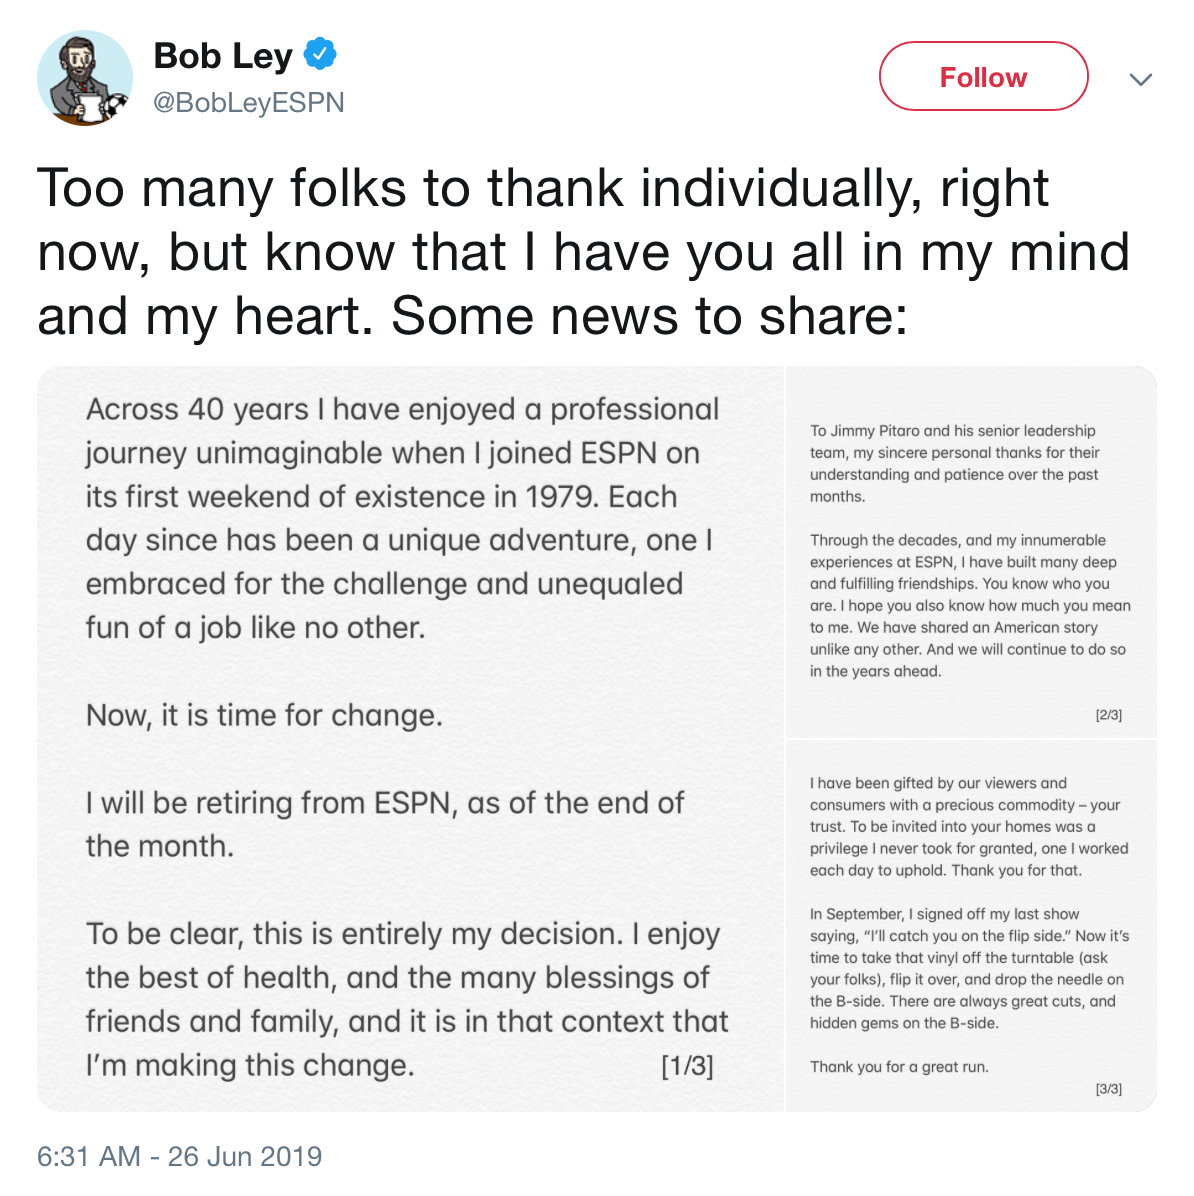Click the [1/3] page marker
1194x1196 pixels.
(687, 1066)
